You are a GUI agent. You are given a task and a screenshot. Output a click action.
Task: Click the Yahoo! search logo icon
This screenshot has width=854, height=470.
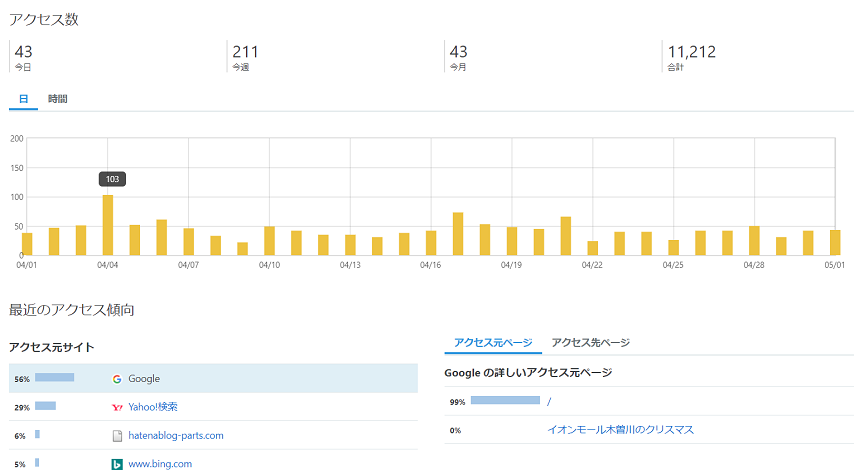(x=117, y=407)
